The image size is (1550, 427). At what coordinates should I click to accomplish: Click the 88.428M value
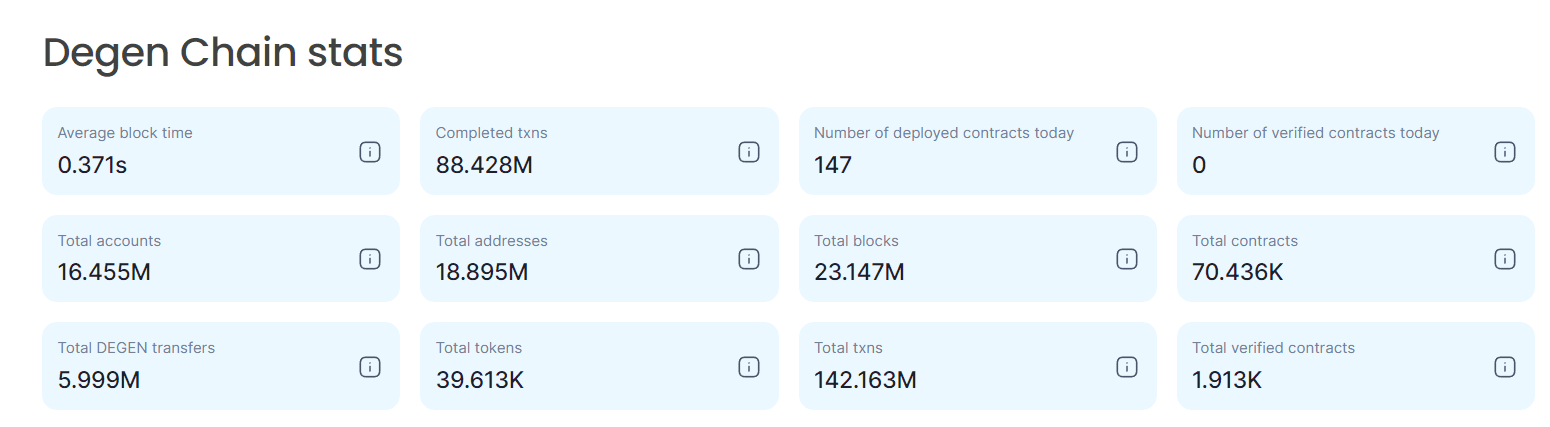484,165
